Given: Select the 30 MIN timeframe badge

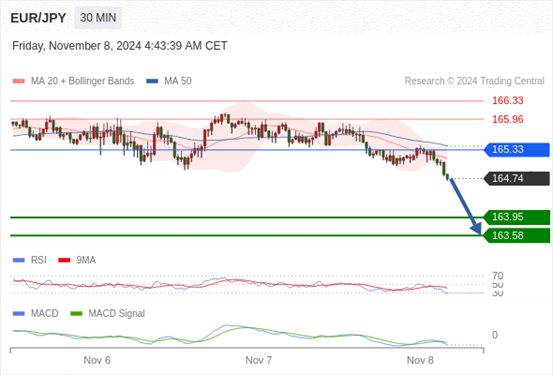Looking at the screenshot, I should coord(98,18).
